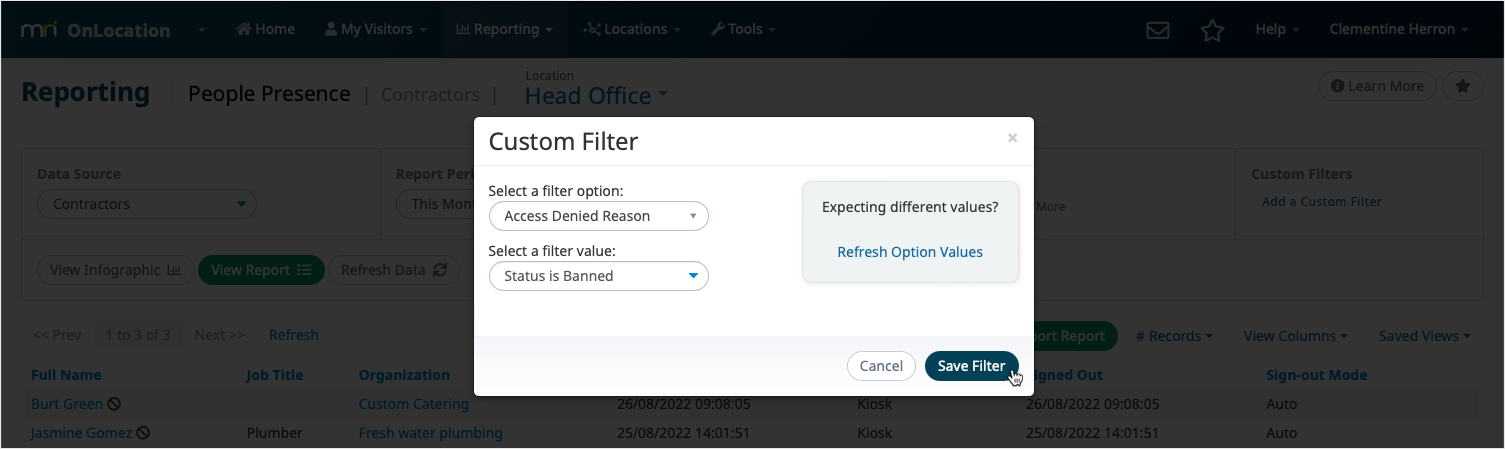Sort by Full Name column

click(66, 375)
